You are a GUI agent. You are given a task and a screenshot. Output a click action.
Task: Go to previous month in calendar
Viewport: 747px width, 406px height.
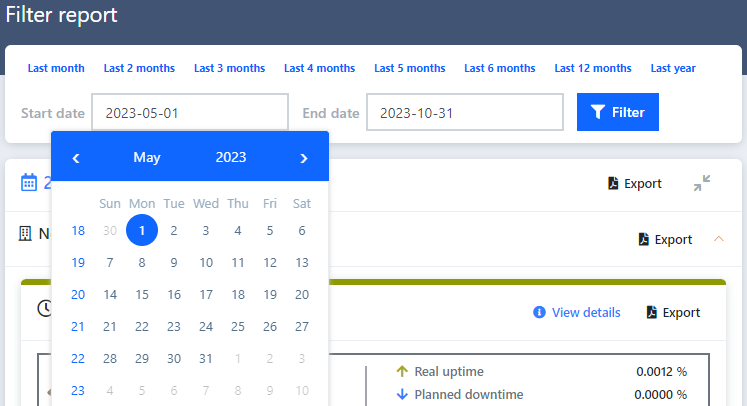[x=76, y=158]
